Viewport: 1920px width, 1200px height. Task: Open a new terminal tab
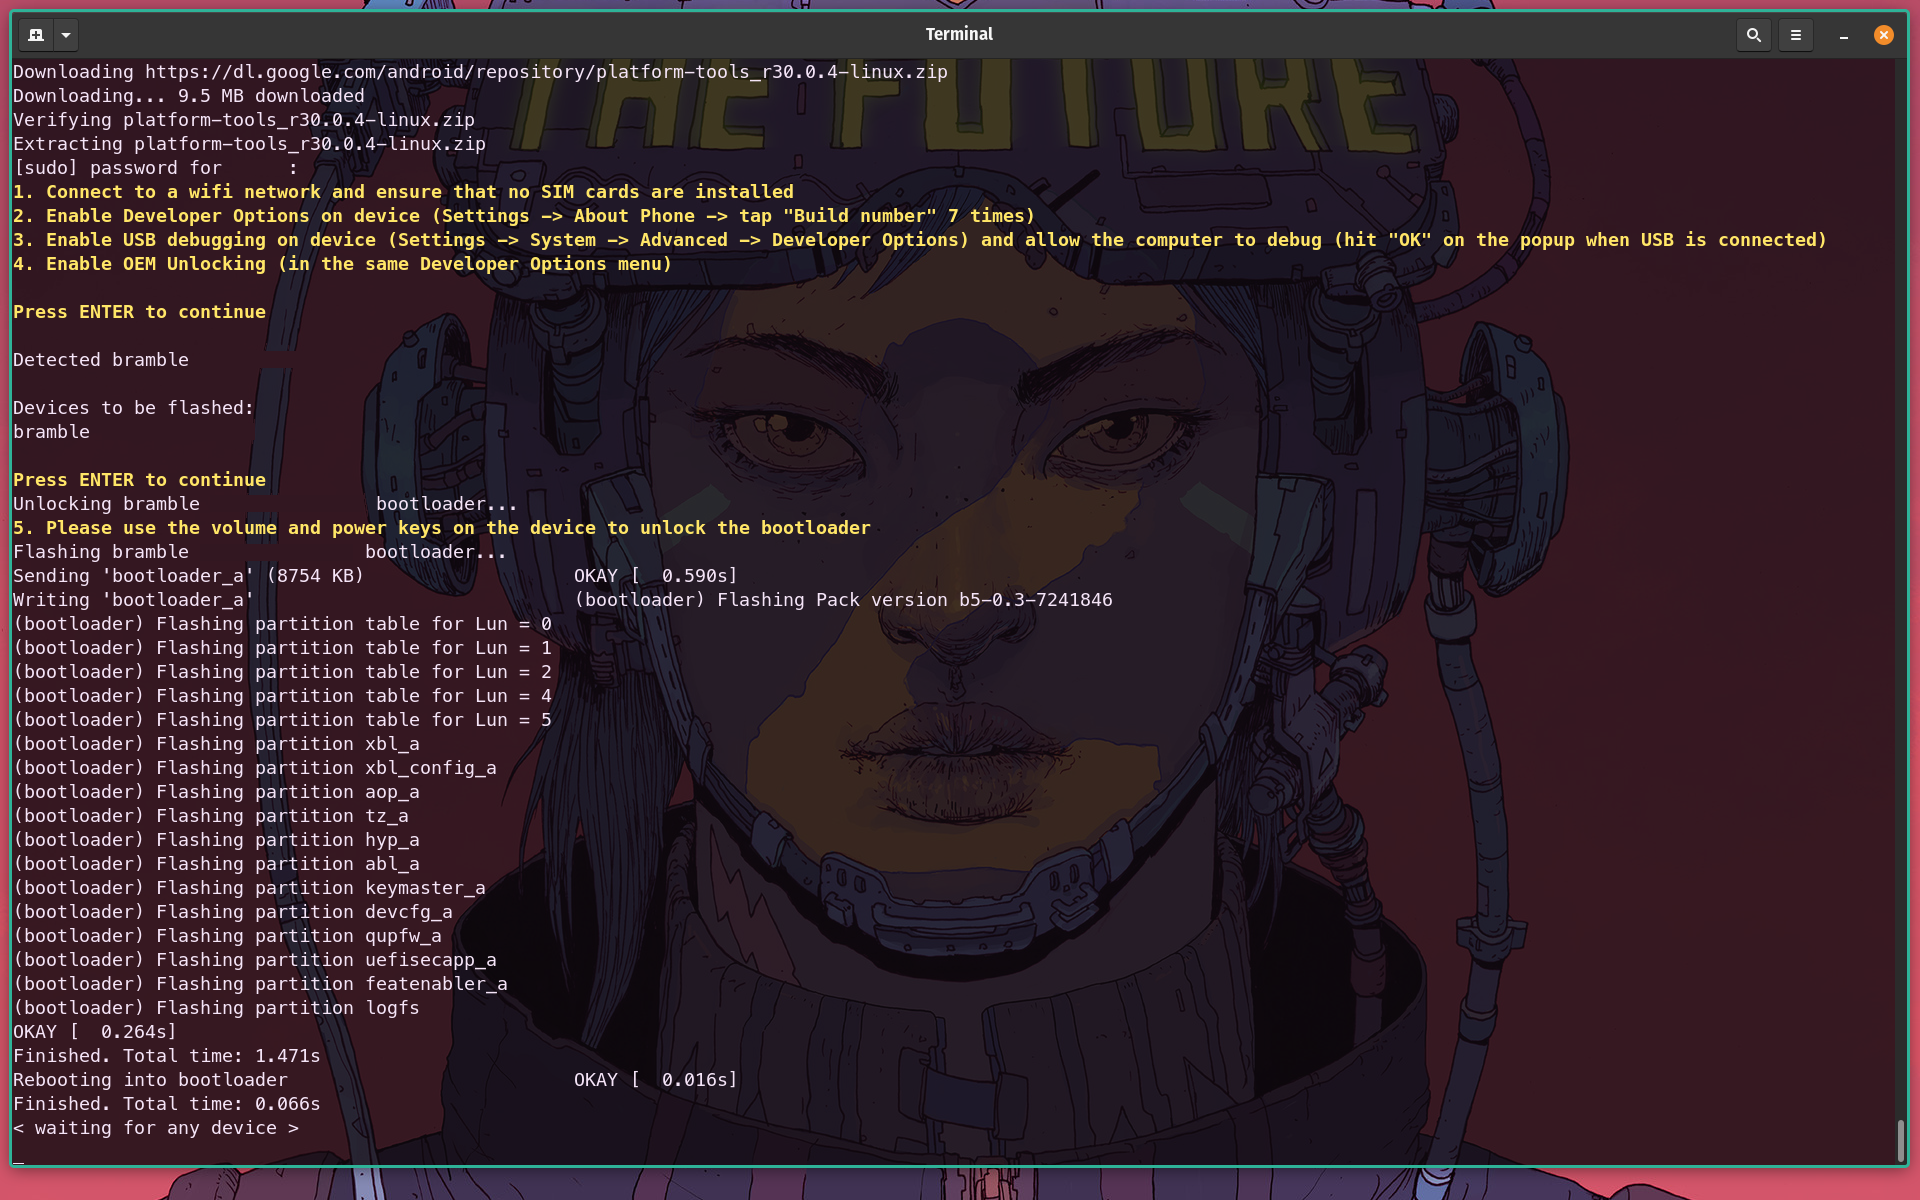pos(36,35)
